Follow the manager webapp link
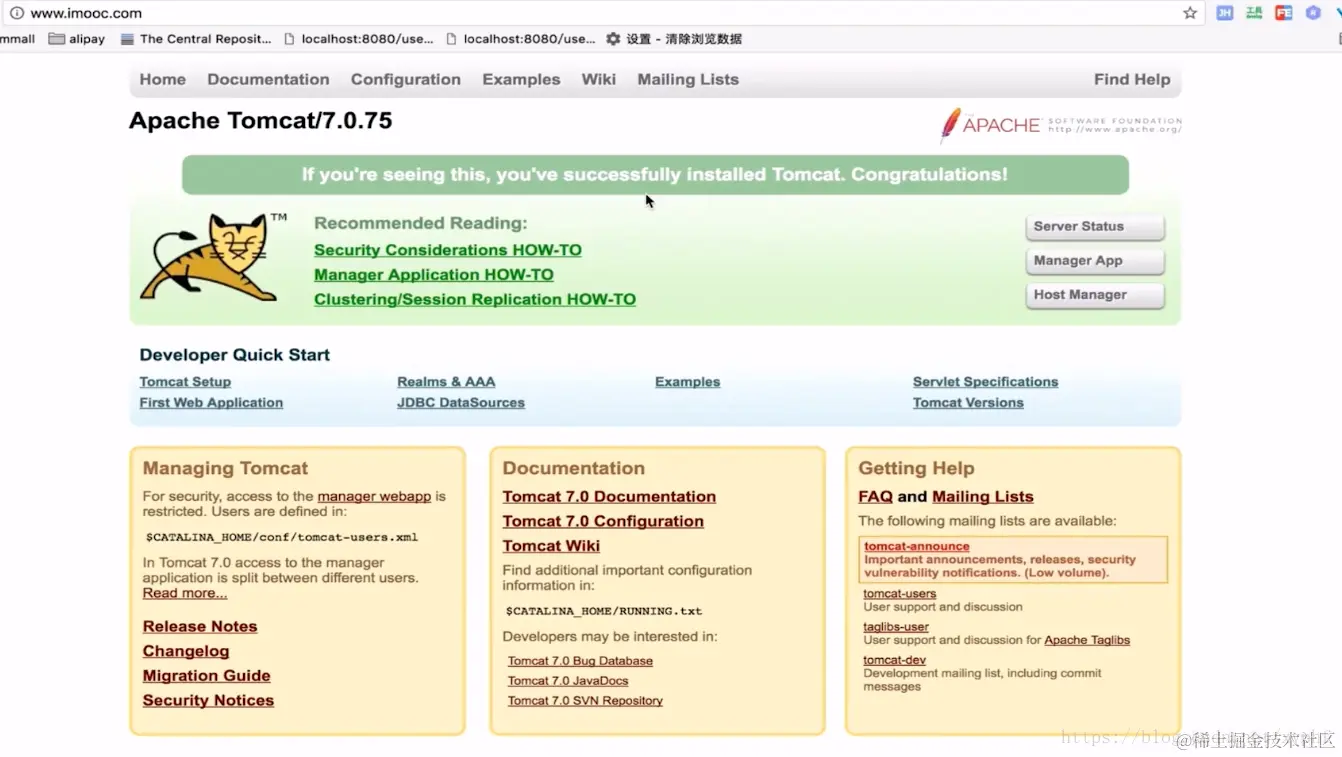1342x757 pixels. click(374, 496)
